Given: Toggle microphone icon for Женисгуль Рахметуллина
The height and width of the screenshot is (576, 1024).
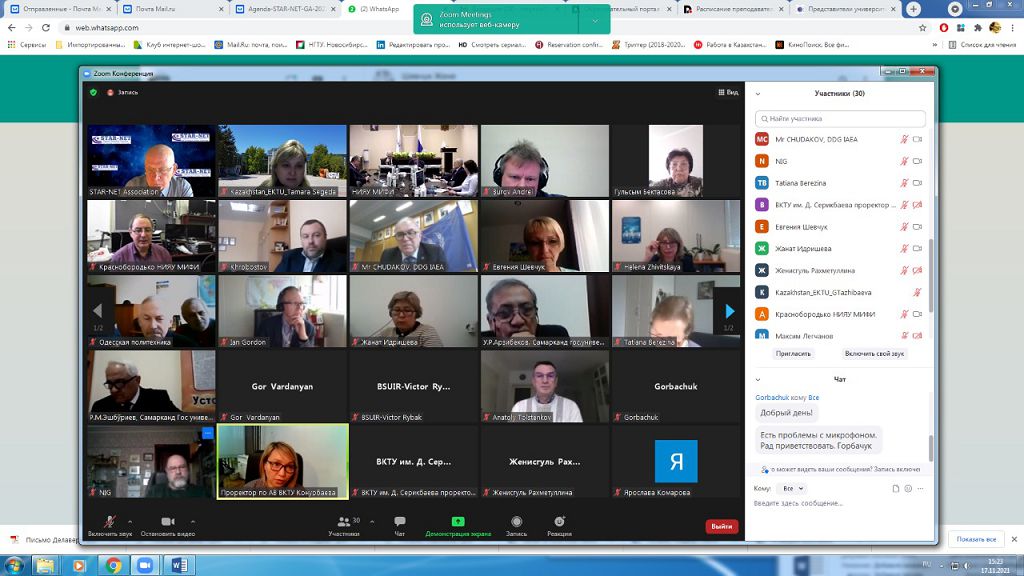Looking at the screenshot, I should click(x=904, y=270).
